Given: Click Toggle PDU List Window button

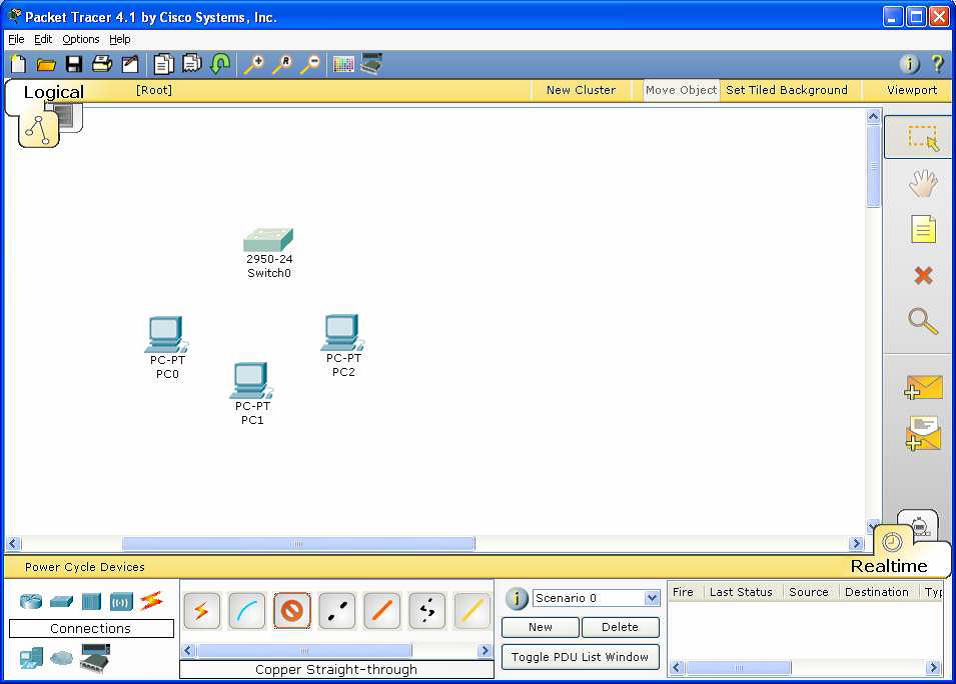Looking at the screenshot, I should pos(580,657).
